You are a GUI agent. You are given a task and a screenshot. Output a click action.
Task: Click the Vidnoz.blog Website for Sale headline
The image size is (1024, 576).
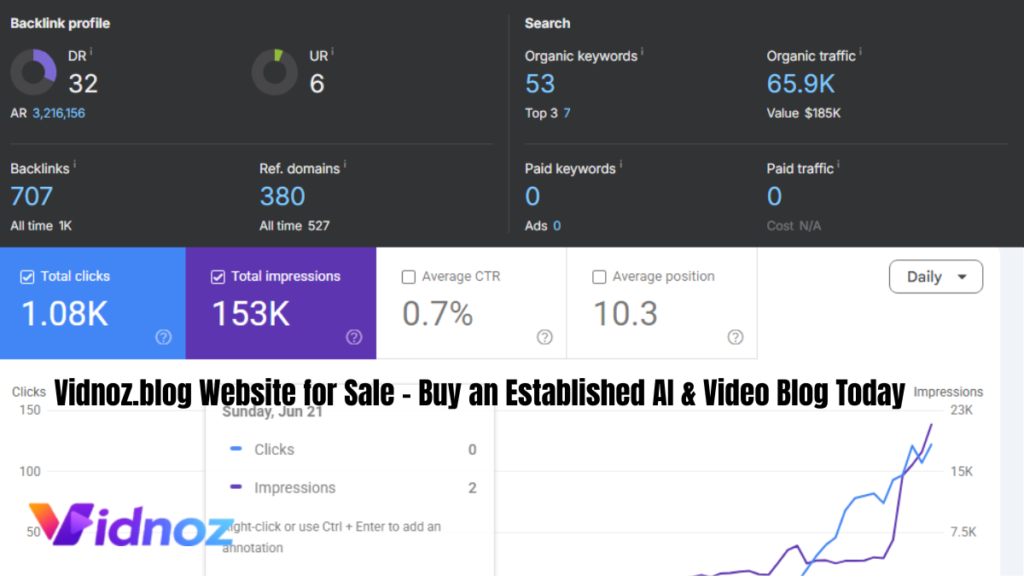[479, 392]
